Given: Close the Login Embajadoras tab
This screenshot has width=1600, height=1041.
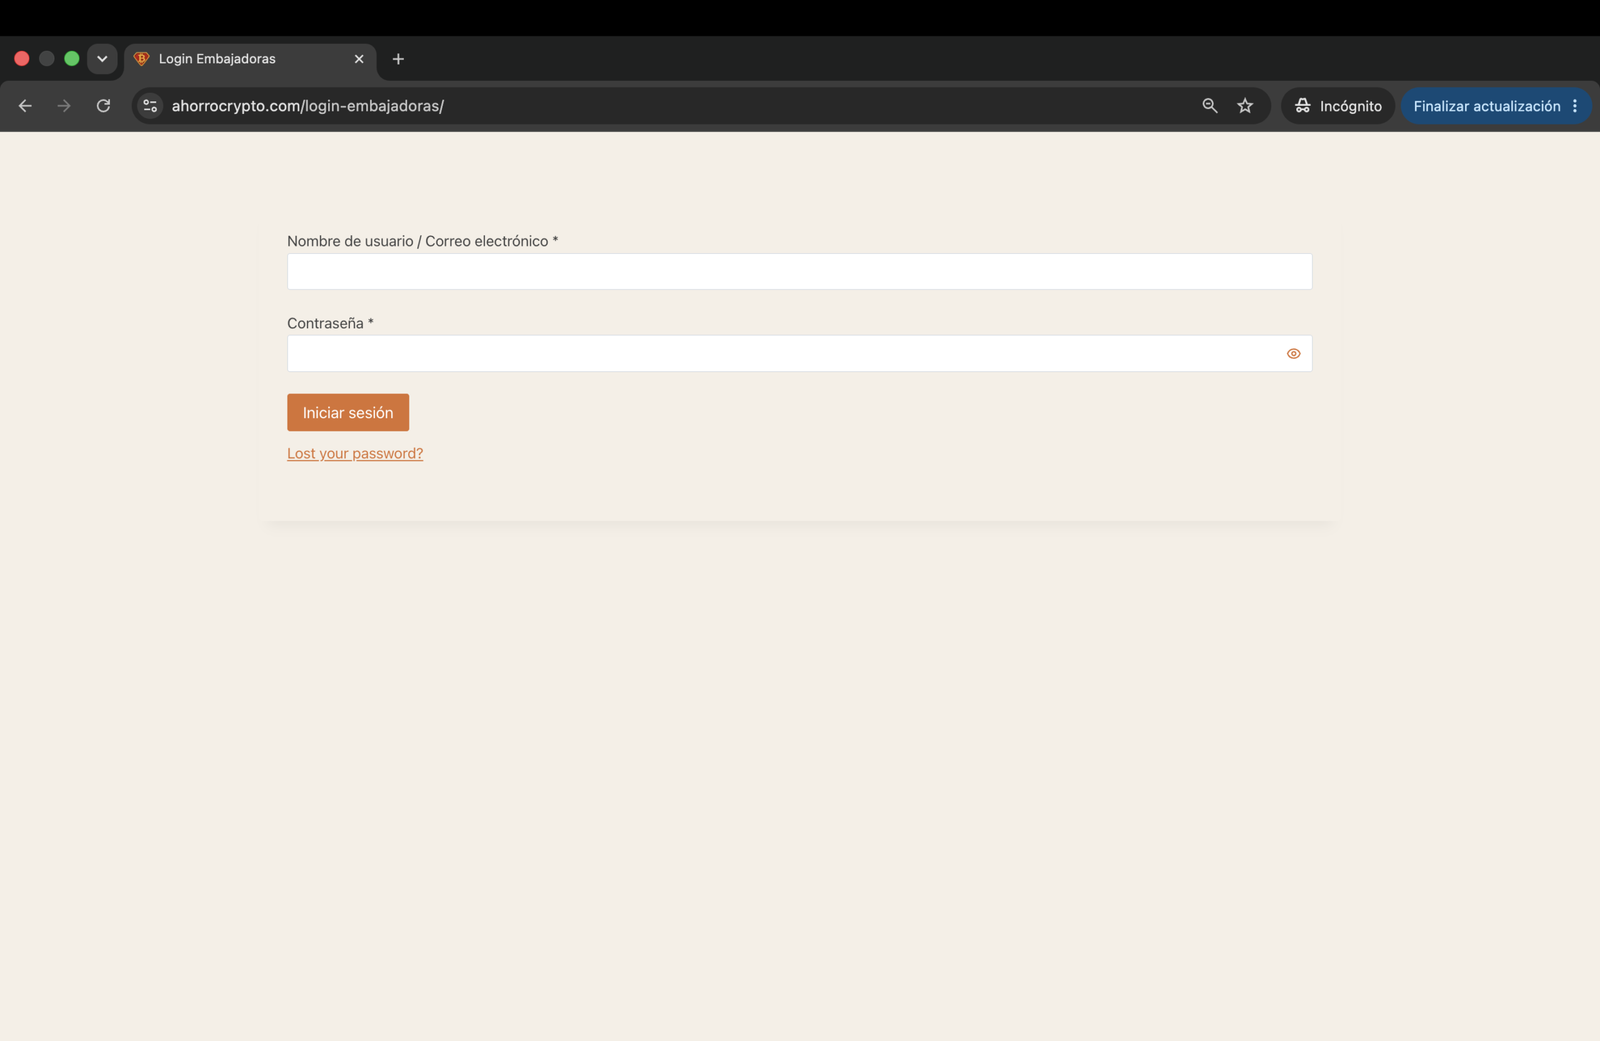Looking at the screenshot, I should [359, 59].
